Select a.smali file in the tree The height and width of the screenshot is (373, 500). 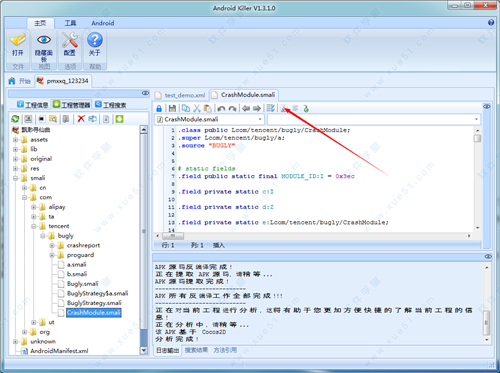[x=76, y=264]
